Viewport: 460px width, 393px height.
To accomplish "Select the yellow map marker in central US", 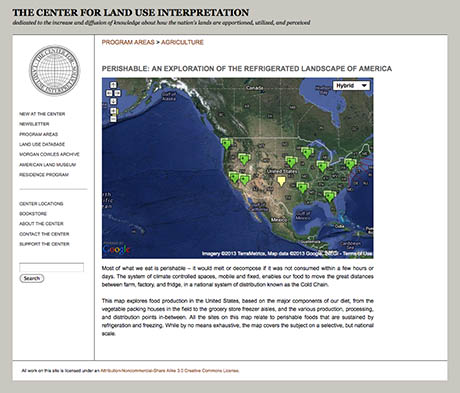I will point(282,181).
